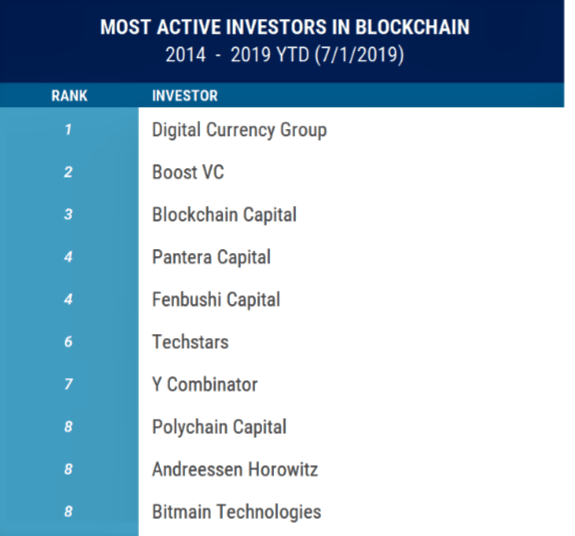575x536 pixels.
Task: Click the Digital Currency Group investor name
Action: click(239, 130)
